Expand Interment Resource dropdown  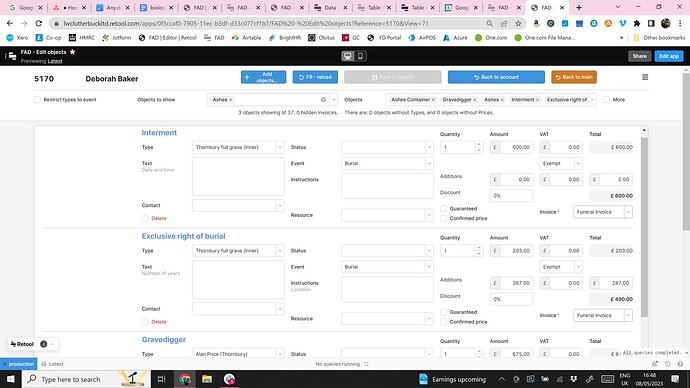pos(429,215)
